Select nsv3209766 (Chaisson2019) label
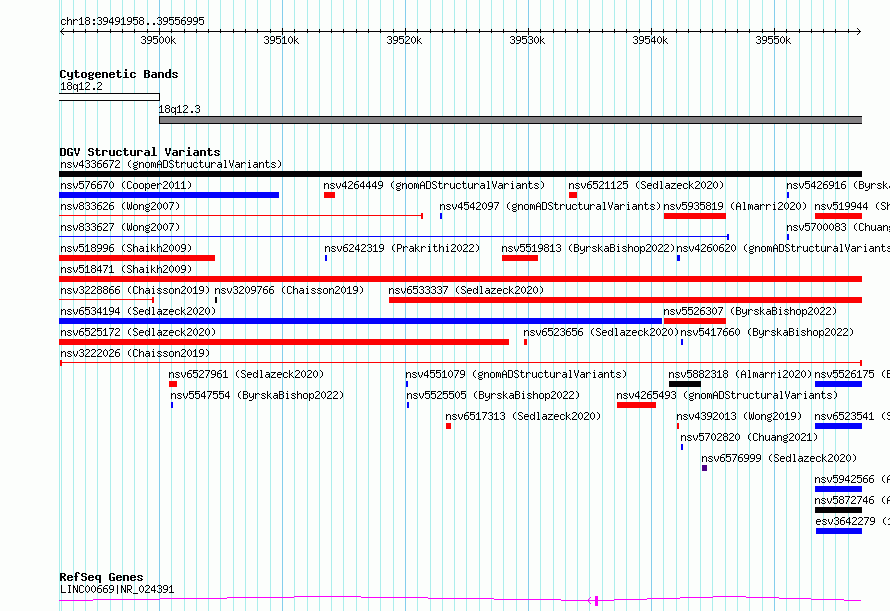The width and height of the screenshot is (890, 611). tap(289, 290)
